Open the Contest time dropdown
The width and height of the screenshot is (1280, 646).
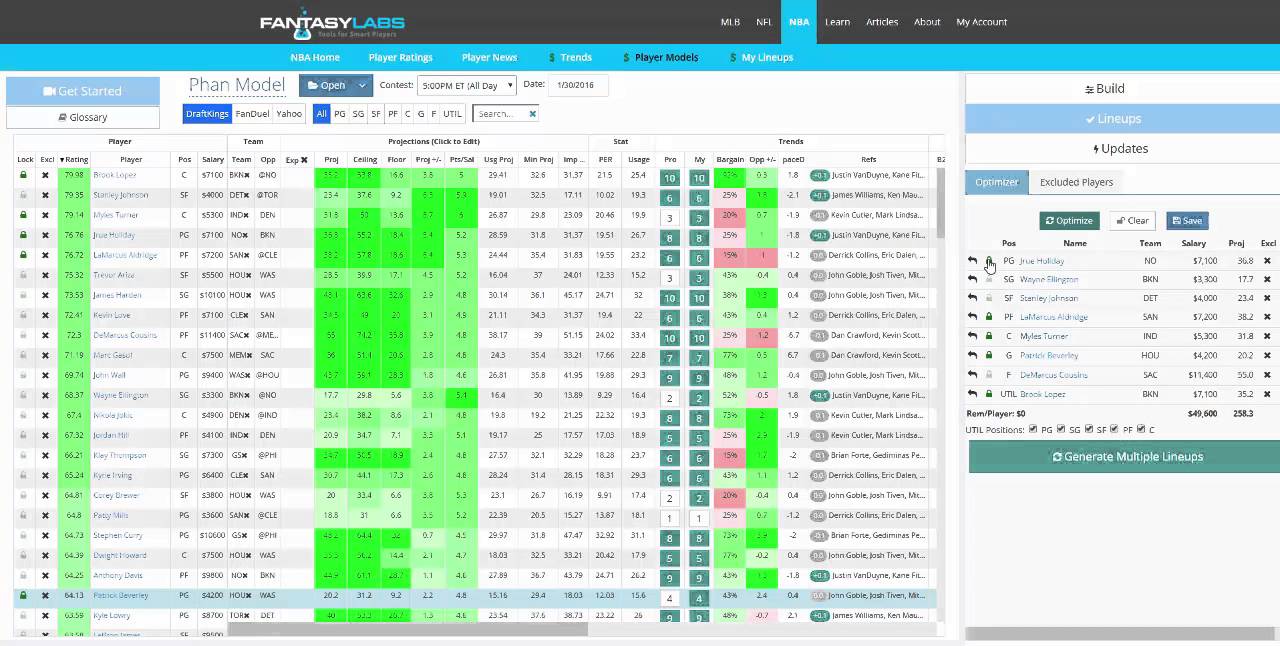coord(466,85)
